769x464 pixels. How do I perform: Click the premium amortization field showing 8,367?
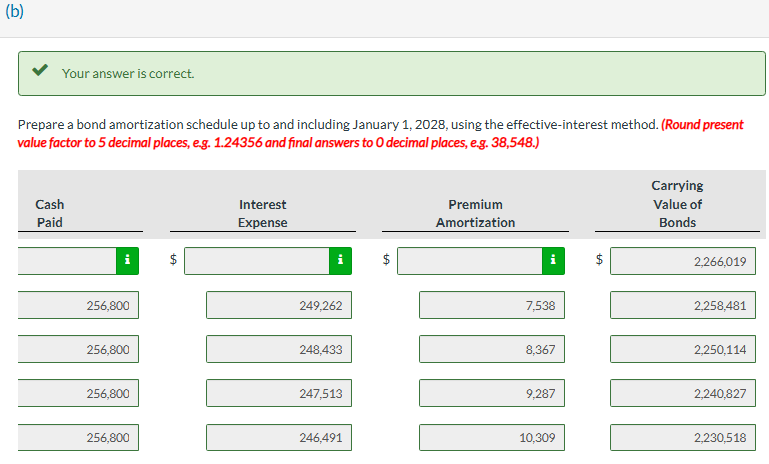pos(492,349)
